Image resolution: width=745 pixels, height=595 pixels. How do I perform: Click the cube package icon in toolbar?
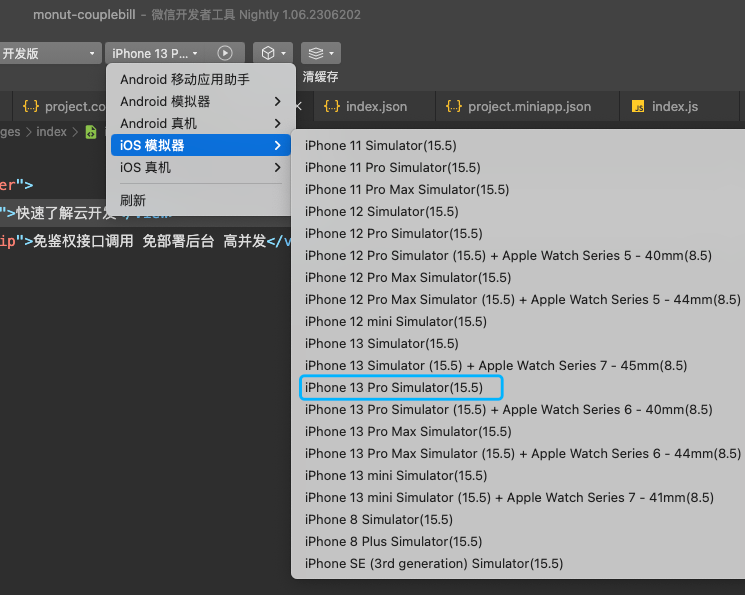pos(268,53)
